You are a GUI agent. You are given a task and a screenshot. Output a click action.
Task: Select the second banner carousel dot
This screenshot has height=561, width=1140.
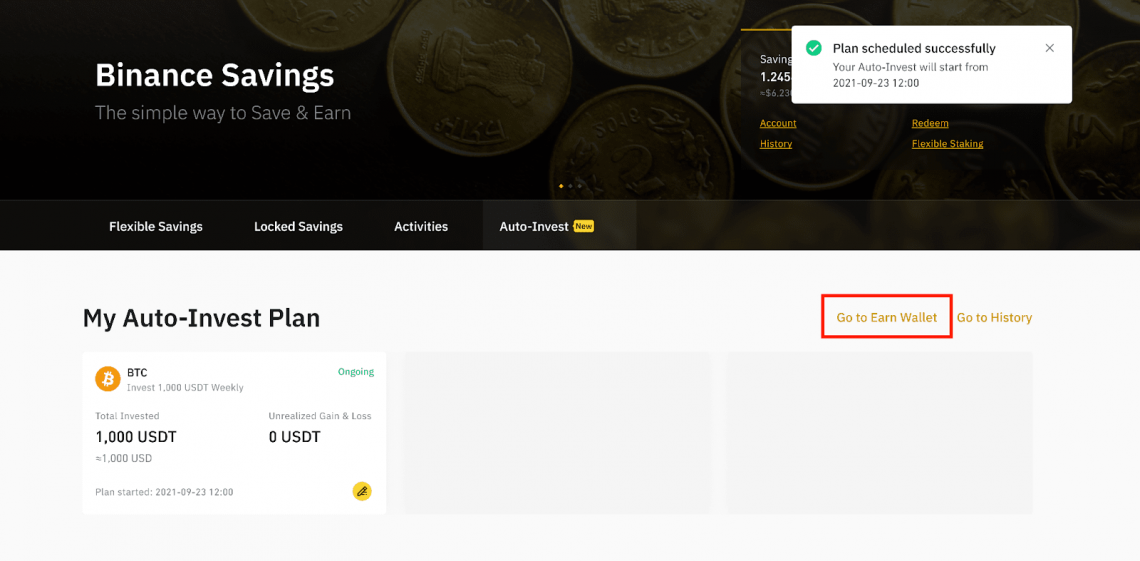pos(570,186)
